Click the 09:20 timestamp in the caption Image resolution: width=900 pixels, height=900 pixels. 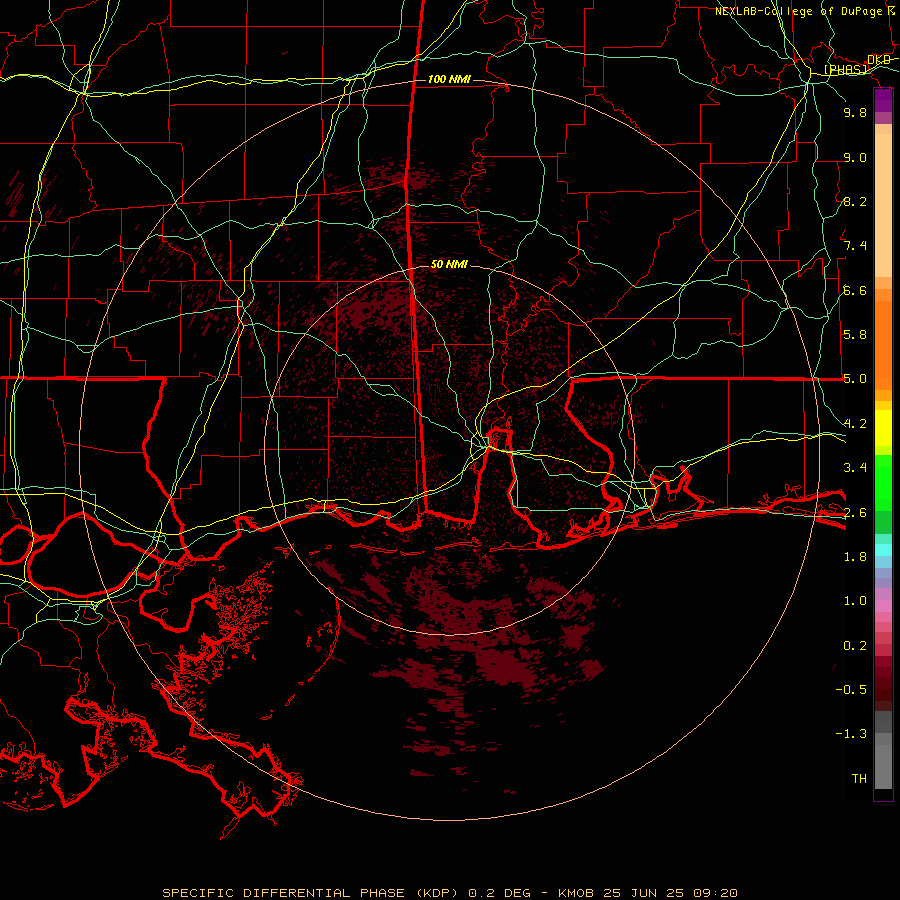(x=715, y=893)
